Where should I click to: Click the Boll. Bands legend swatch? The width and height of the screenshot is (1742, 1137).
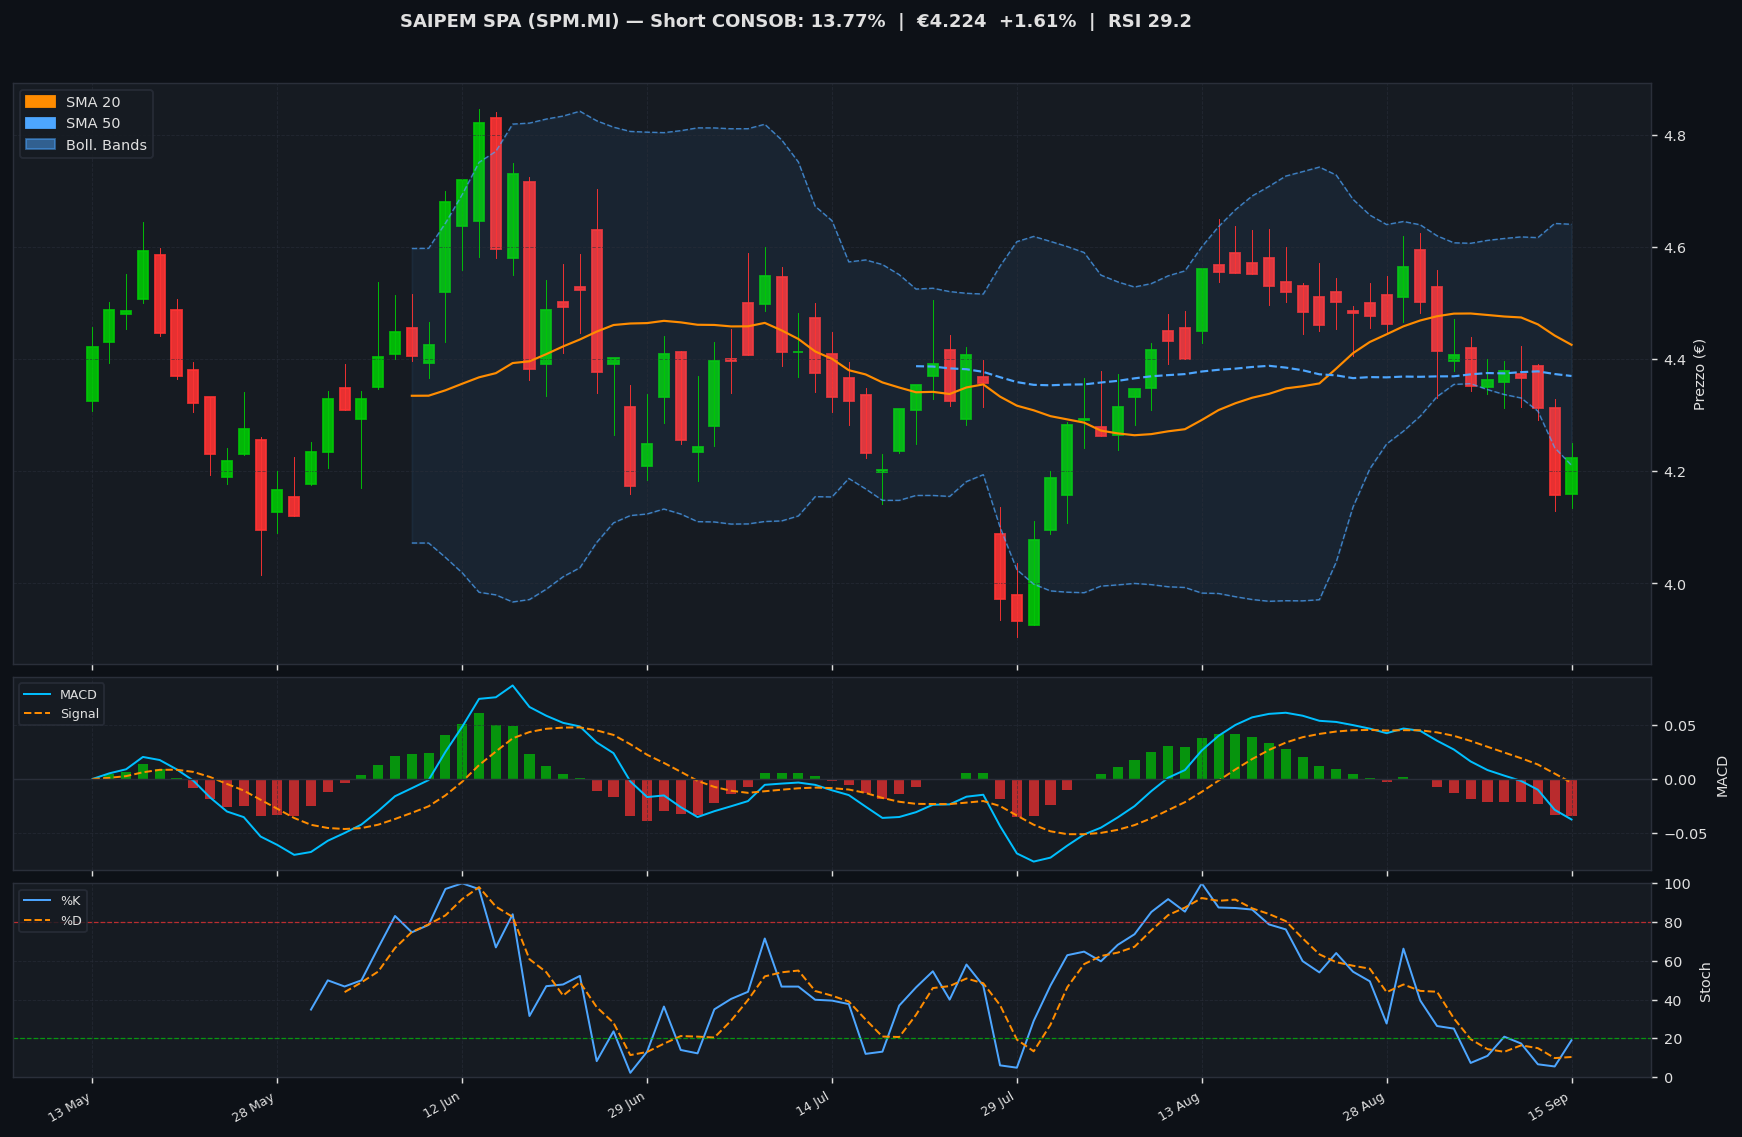(40, 145)
